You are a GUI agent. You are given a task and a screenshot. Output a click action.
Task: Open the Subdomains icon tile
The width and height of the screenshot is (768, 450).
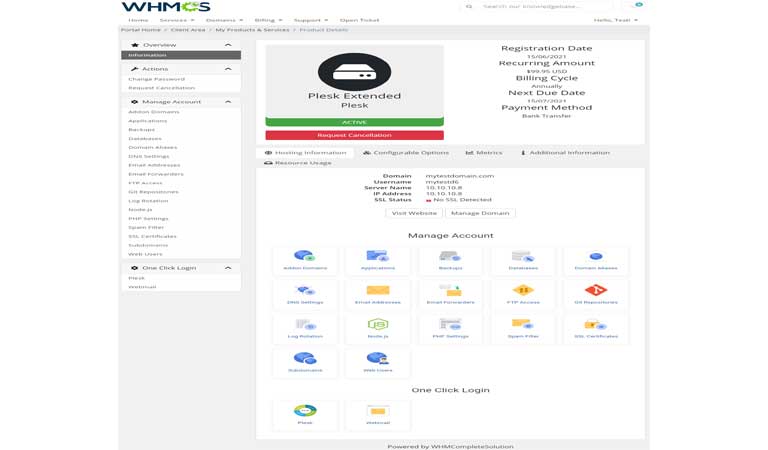pos(305,362)
